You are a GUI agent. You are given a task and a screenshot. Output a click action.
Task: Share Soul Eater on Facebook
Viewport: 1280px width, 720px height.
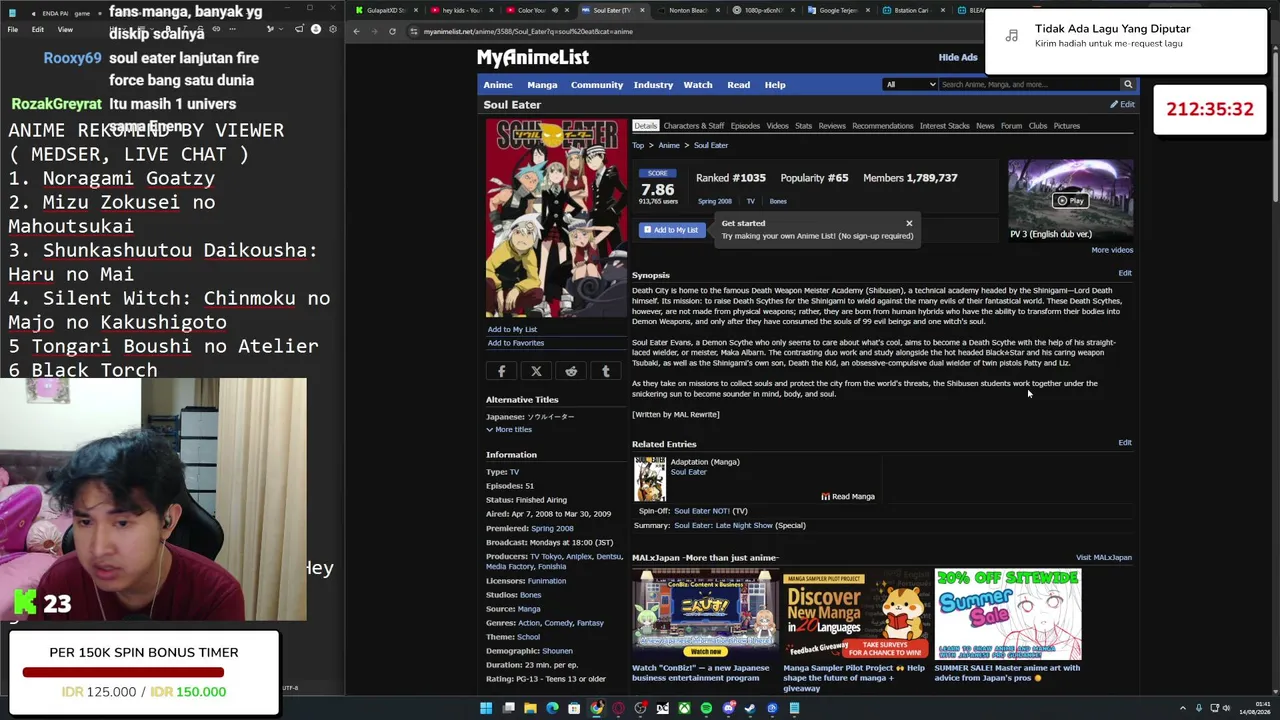click(x=502, y=371)
